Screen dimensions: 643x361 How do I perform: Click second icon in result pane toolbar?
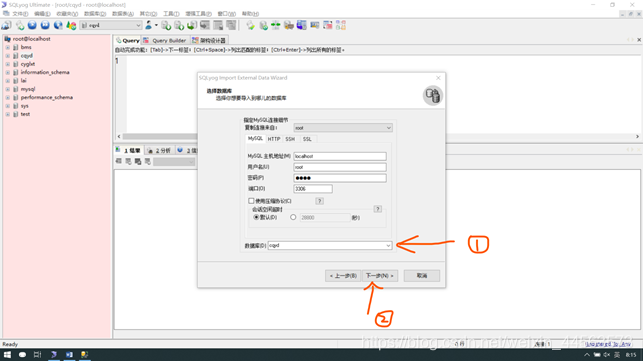[x=128, y=161]
